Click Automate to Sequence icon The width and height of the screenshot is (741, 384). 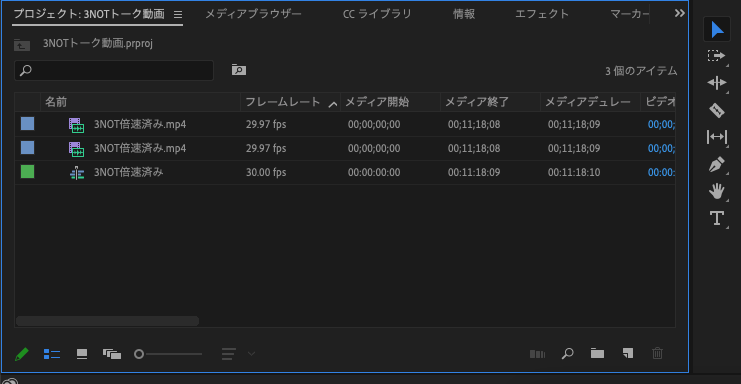point(537,354)
